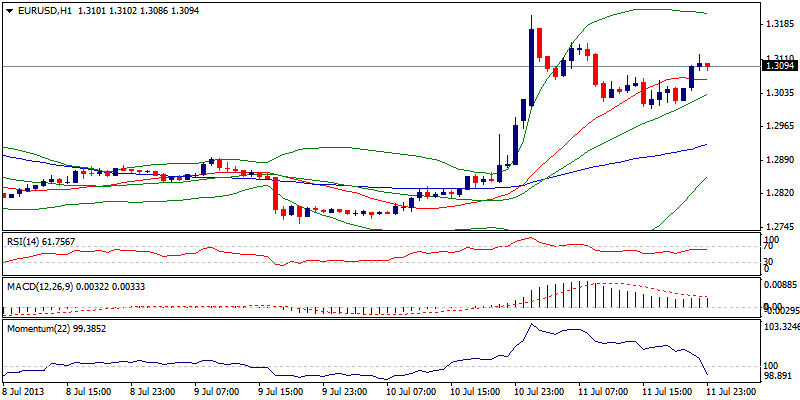Image resolution: width=800 pixels, height=400 pixels.
Task: Click the peak of the Momentum line
Action: (x=530, y=325)
